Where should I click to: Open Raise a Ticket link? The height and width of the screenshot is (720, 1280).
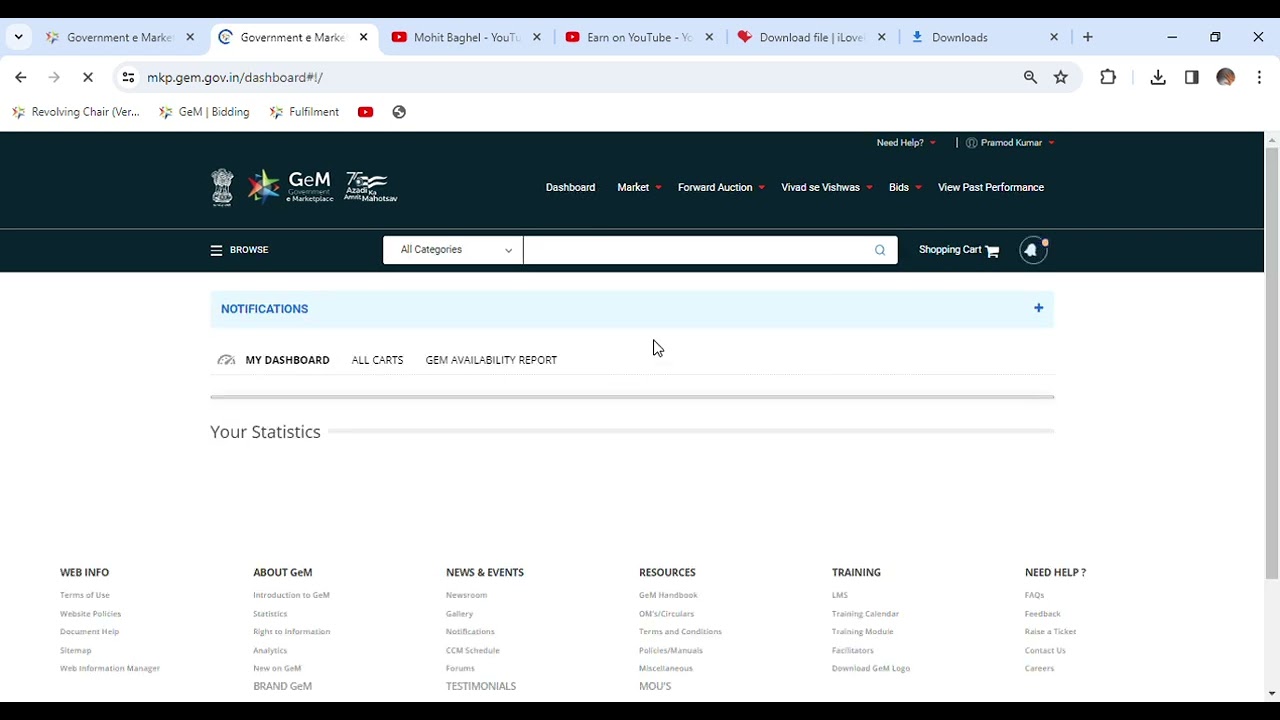pyautogui.click(x=1050, y=632)
